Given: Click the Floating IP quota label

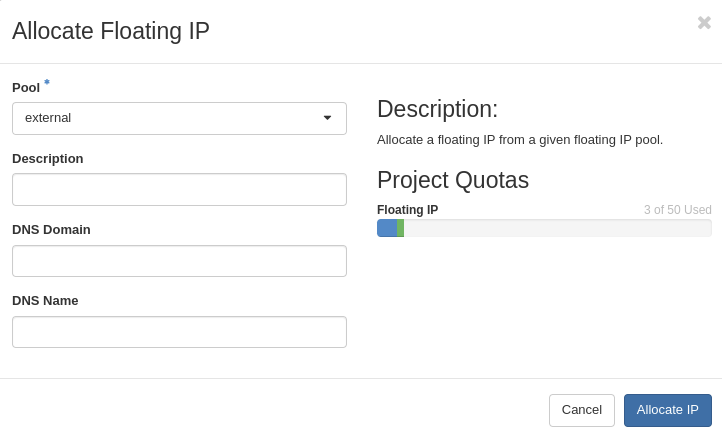Looking at the screenshot, I should (407, 210).
